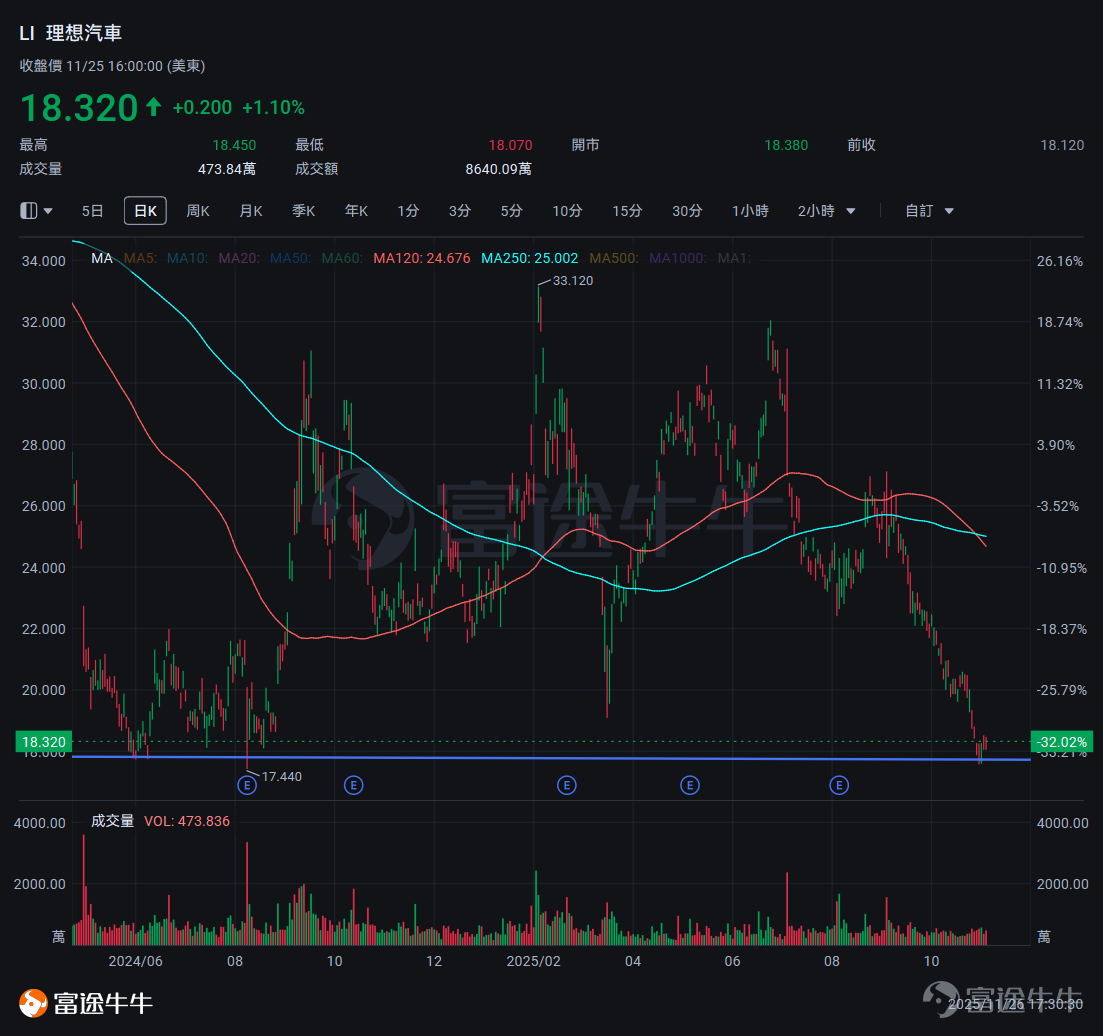Click the large 18.320 price
The image size is (1103, 1036).
tap(79, 108)
